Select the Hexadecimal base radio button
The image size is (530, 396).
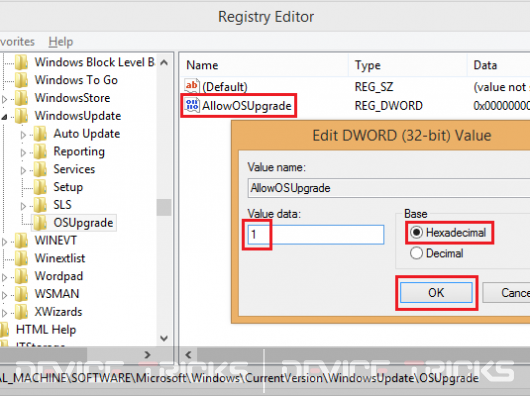coord(416,232)
